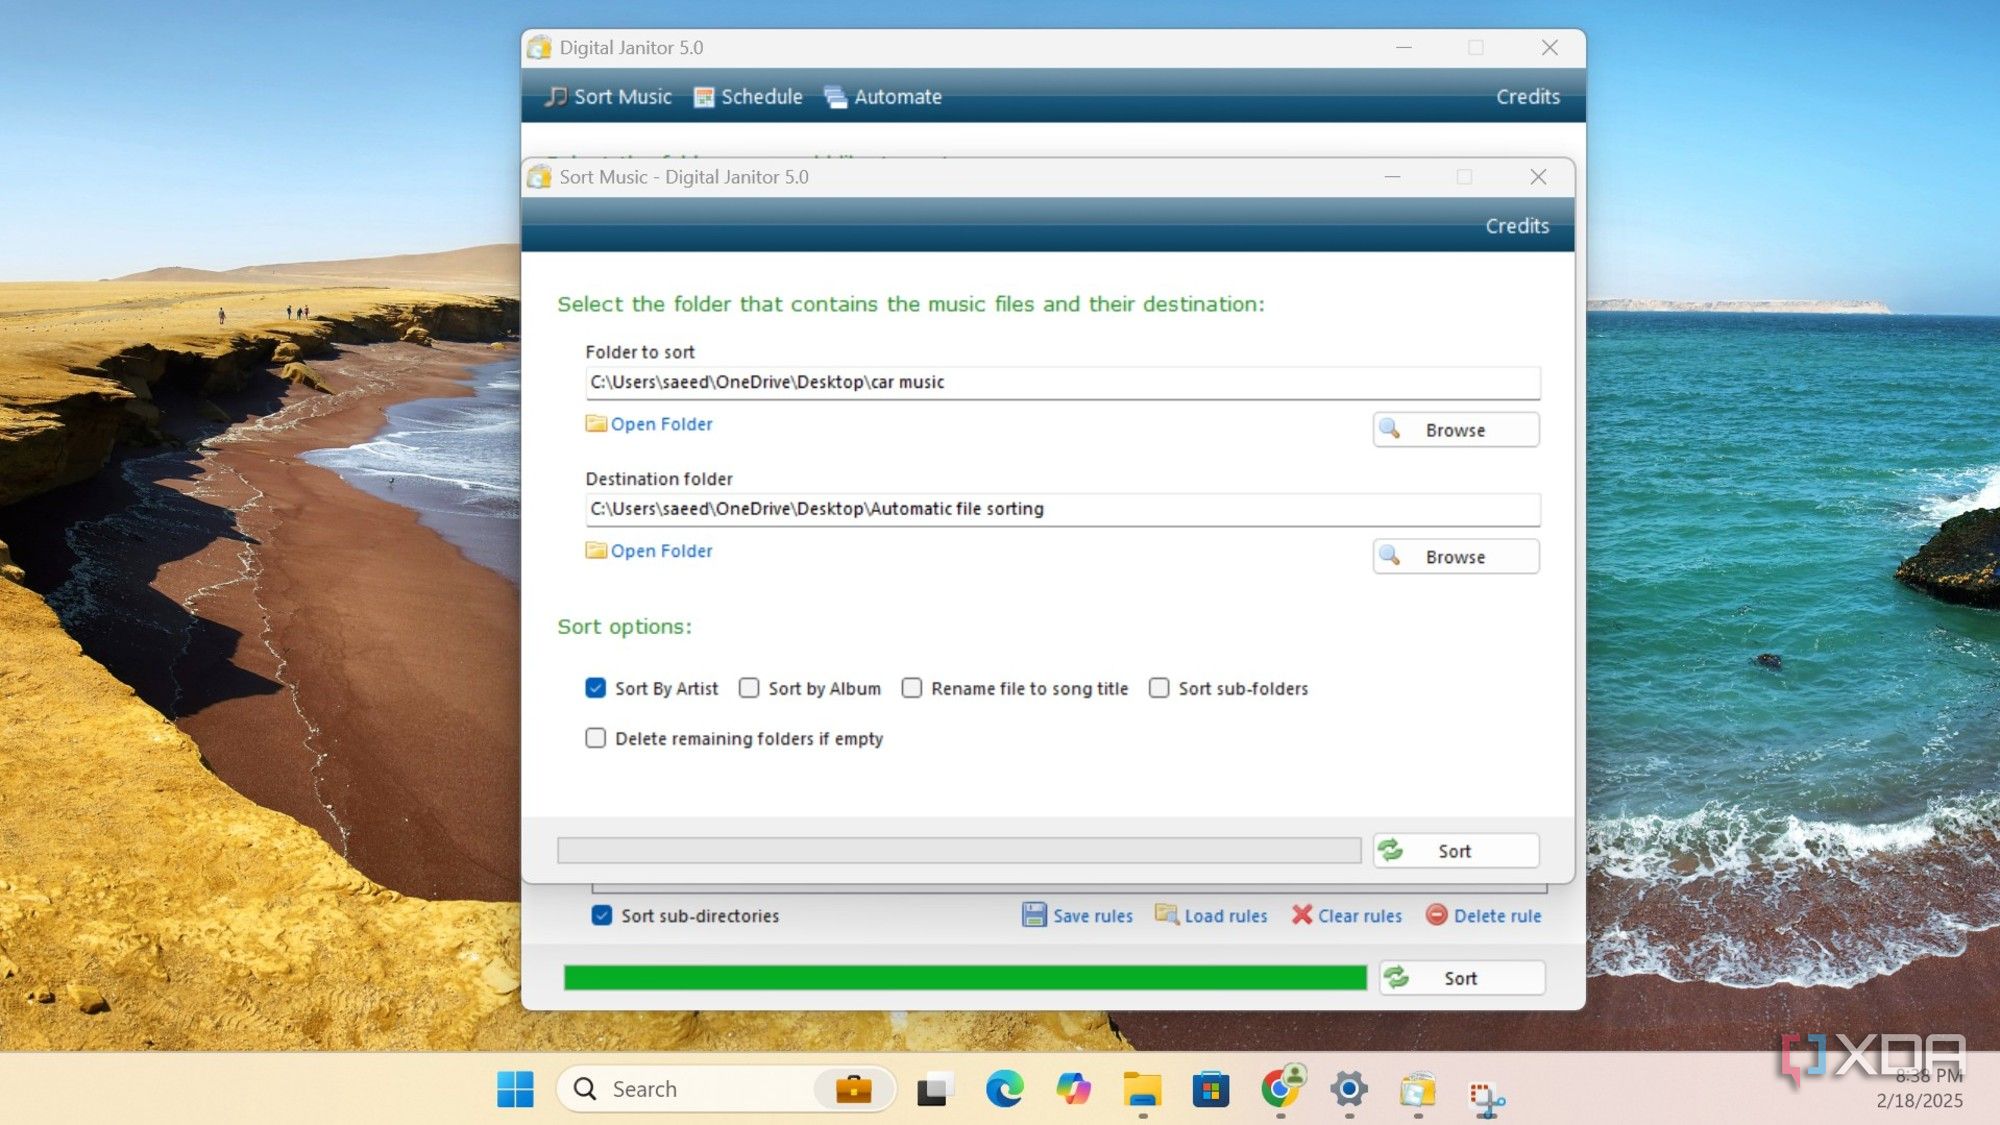The height and width of the screenshot is (1125, 2000).
Task: Click the date 2/18/2025 in system tray
Action: 1919,1100
